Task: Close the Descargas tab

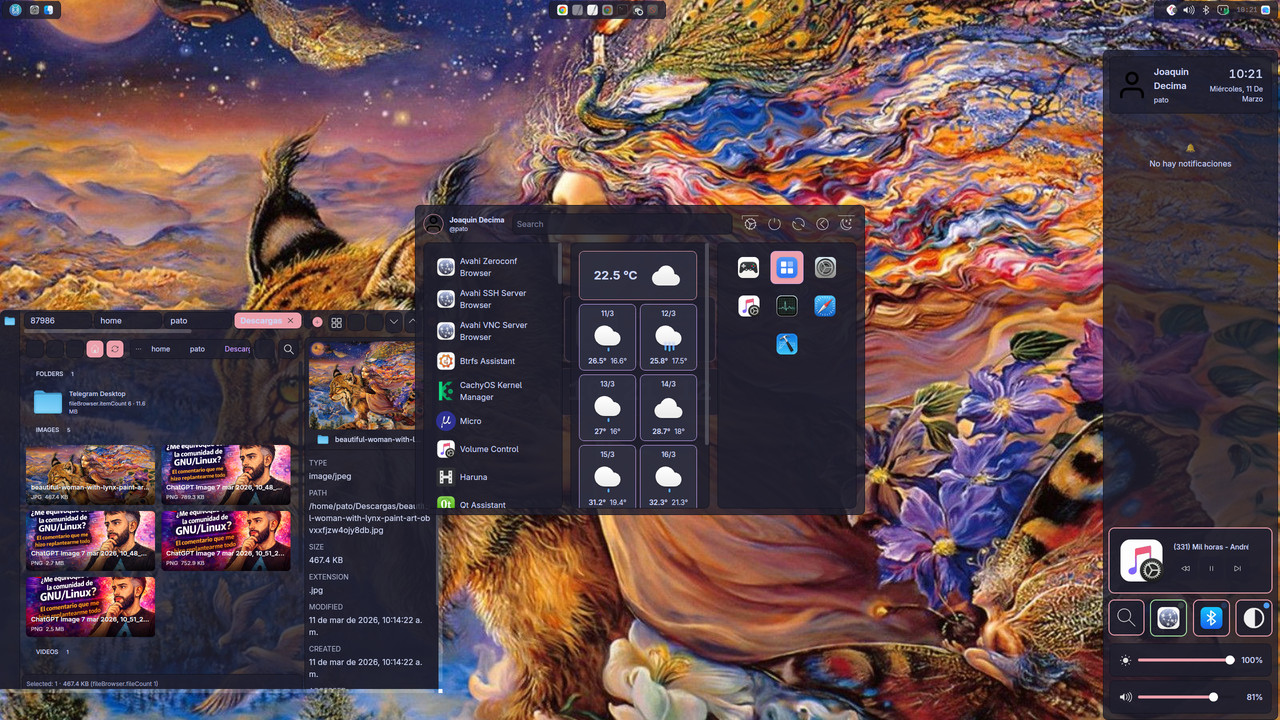Action: [x=292, y=321]
